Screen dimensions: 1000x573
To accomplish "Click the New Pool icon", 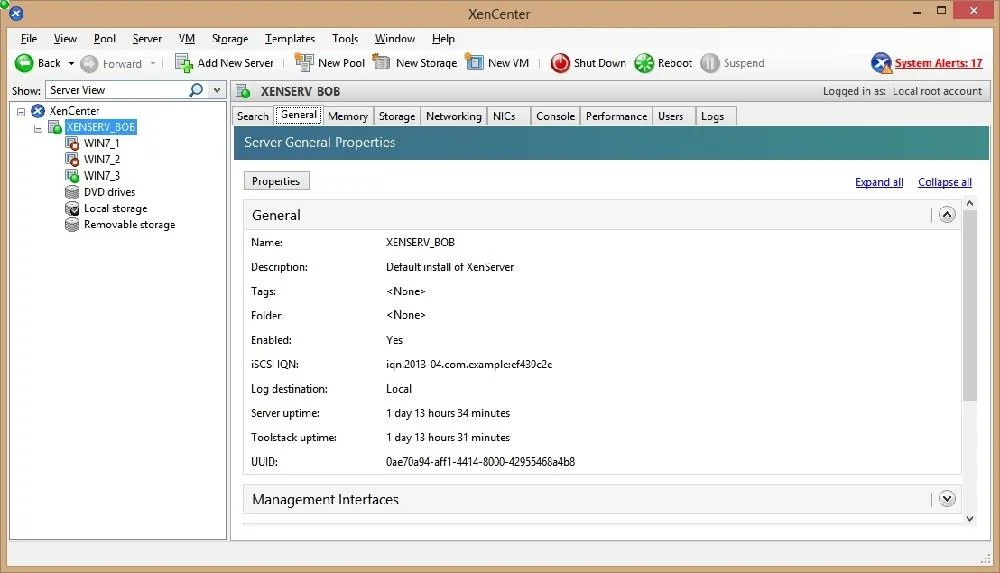I will [x=304, y=62].
